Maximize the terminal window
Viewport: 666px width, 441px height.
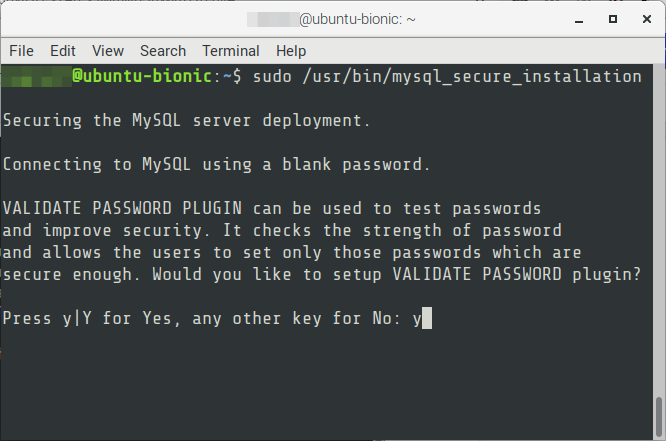612,19
